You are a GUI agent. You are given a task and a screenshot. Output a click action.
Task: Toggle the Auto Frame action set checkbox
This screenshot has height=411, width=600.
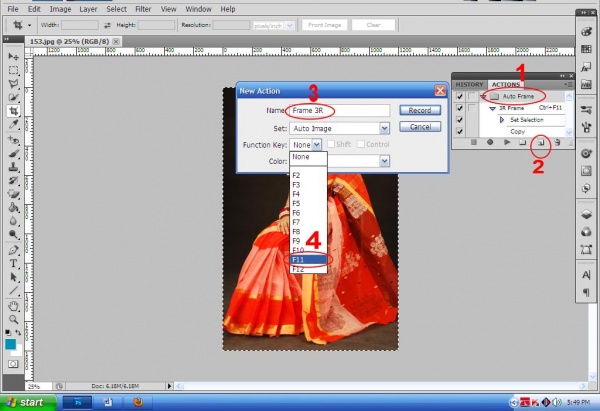tap(459, 96)
